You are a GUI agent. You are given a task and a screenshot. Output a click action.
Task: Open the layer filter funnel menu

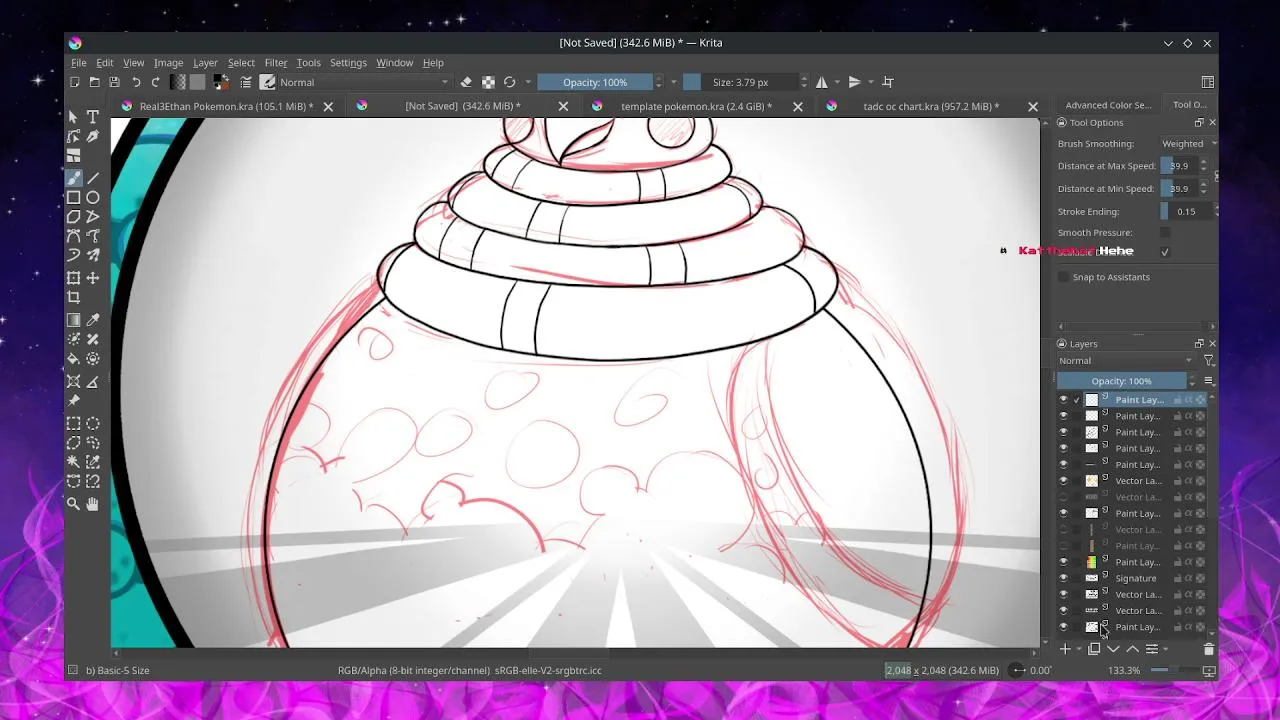click(1209, 361)
